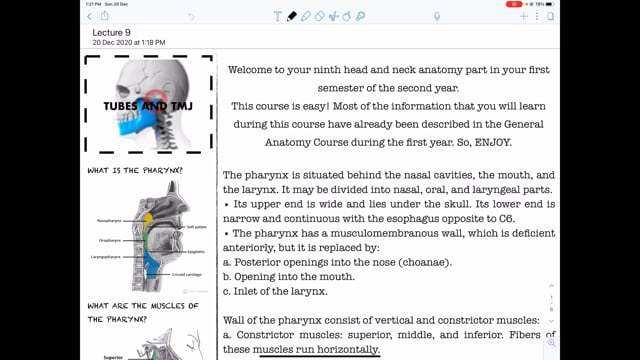Tap the note date 20 Dec 2020

129,42
